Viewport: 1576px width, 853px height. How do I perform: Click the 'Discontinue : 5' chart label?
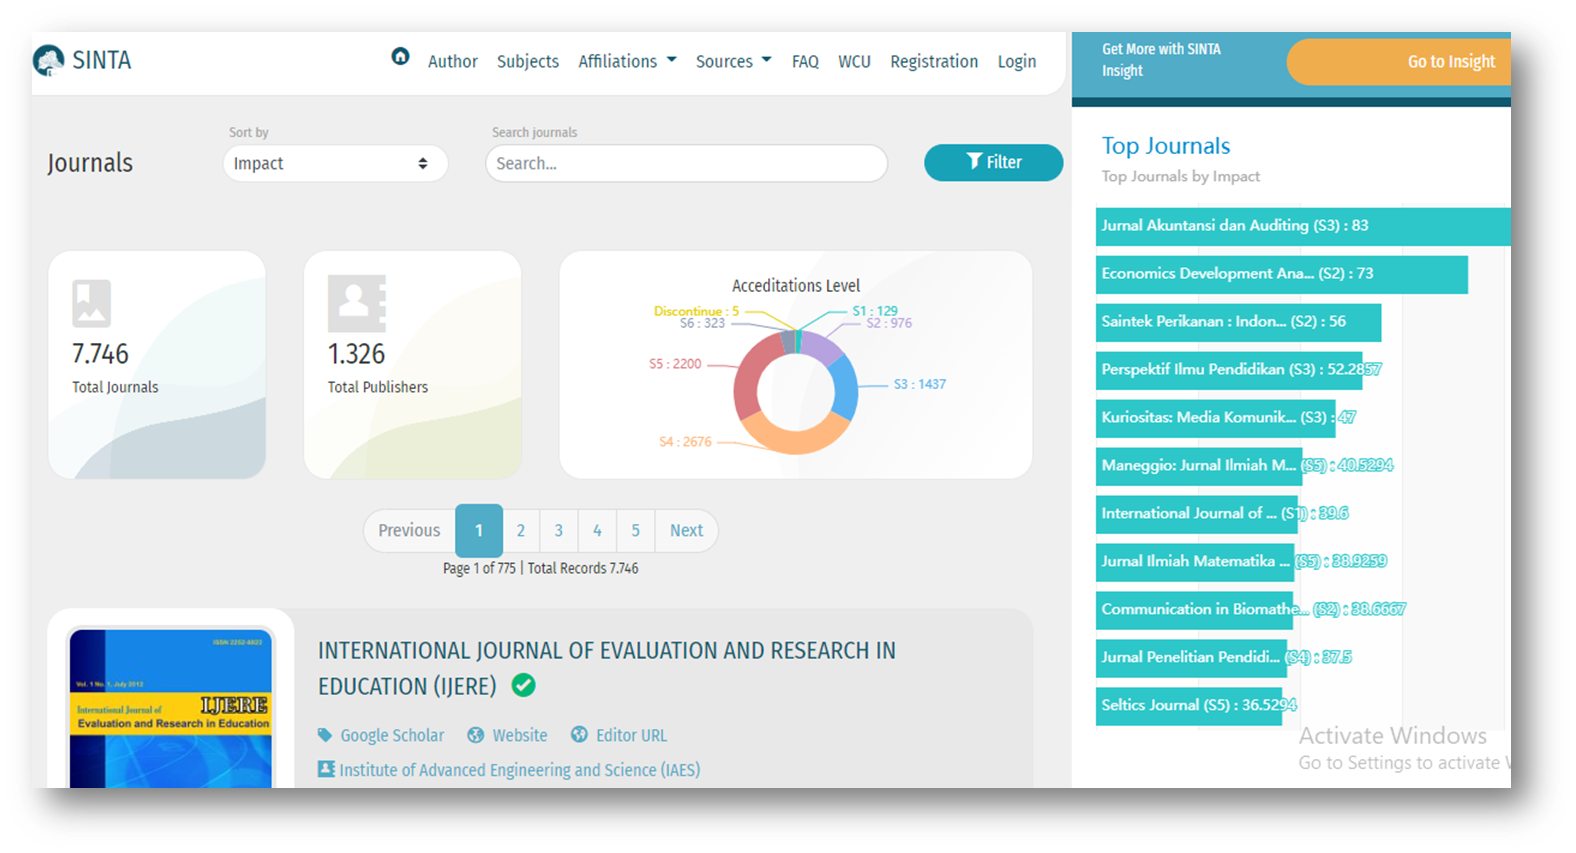tap(696, 311)
